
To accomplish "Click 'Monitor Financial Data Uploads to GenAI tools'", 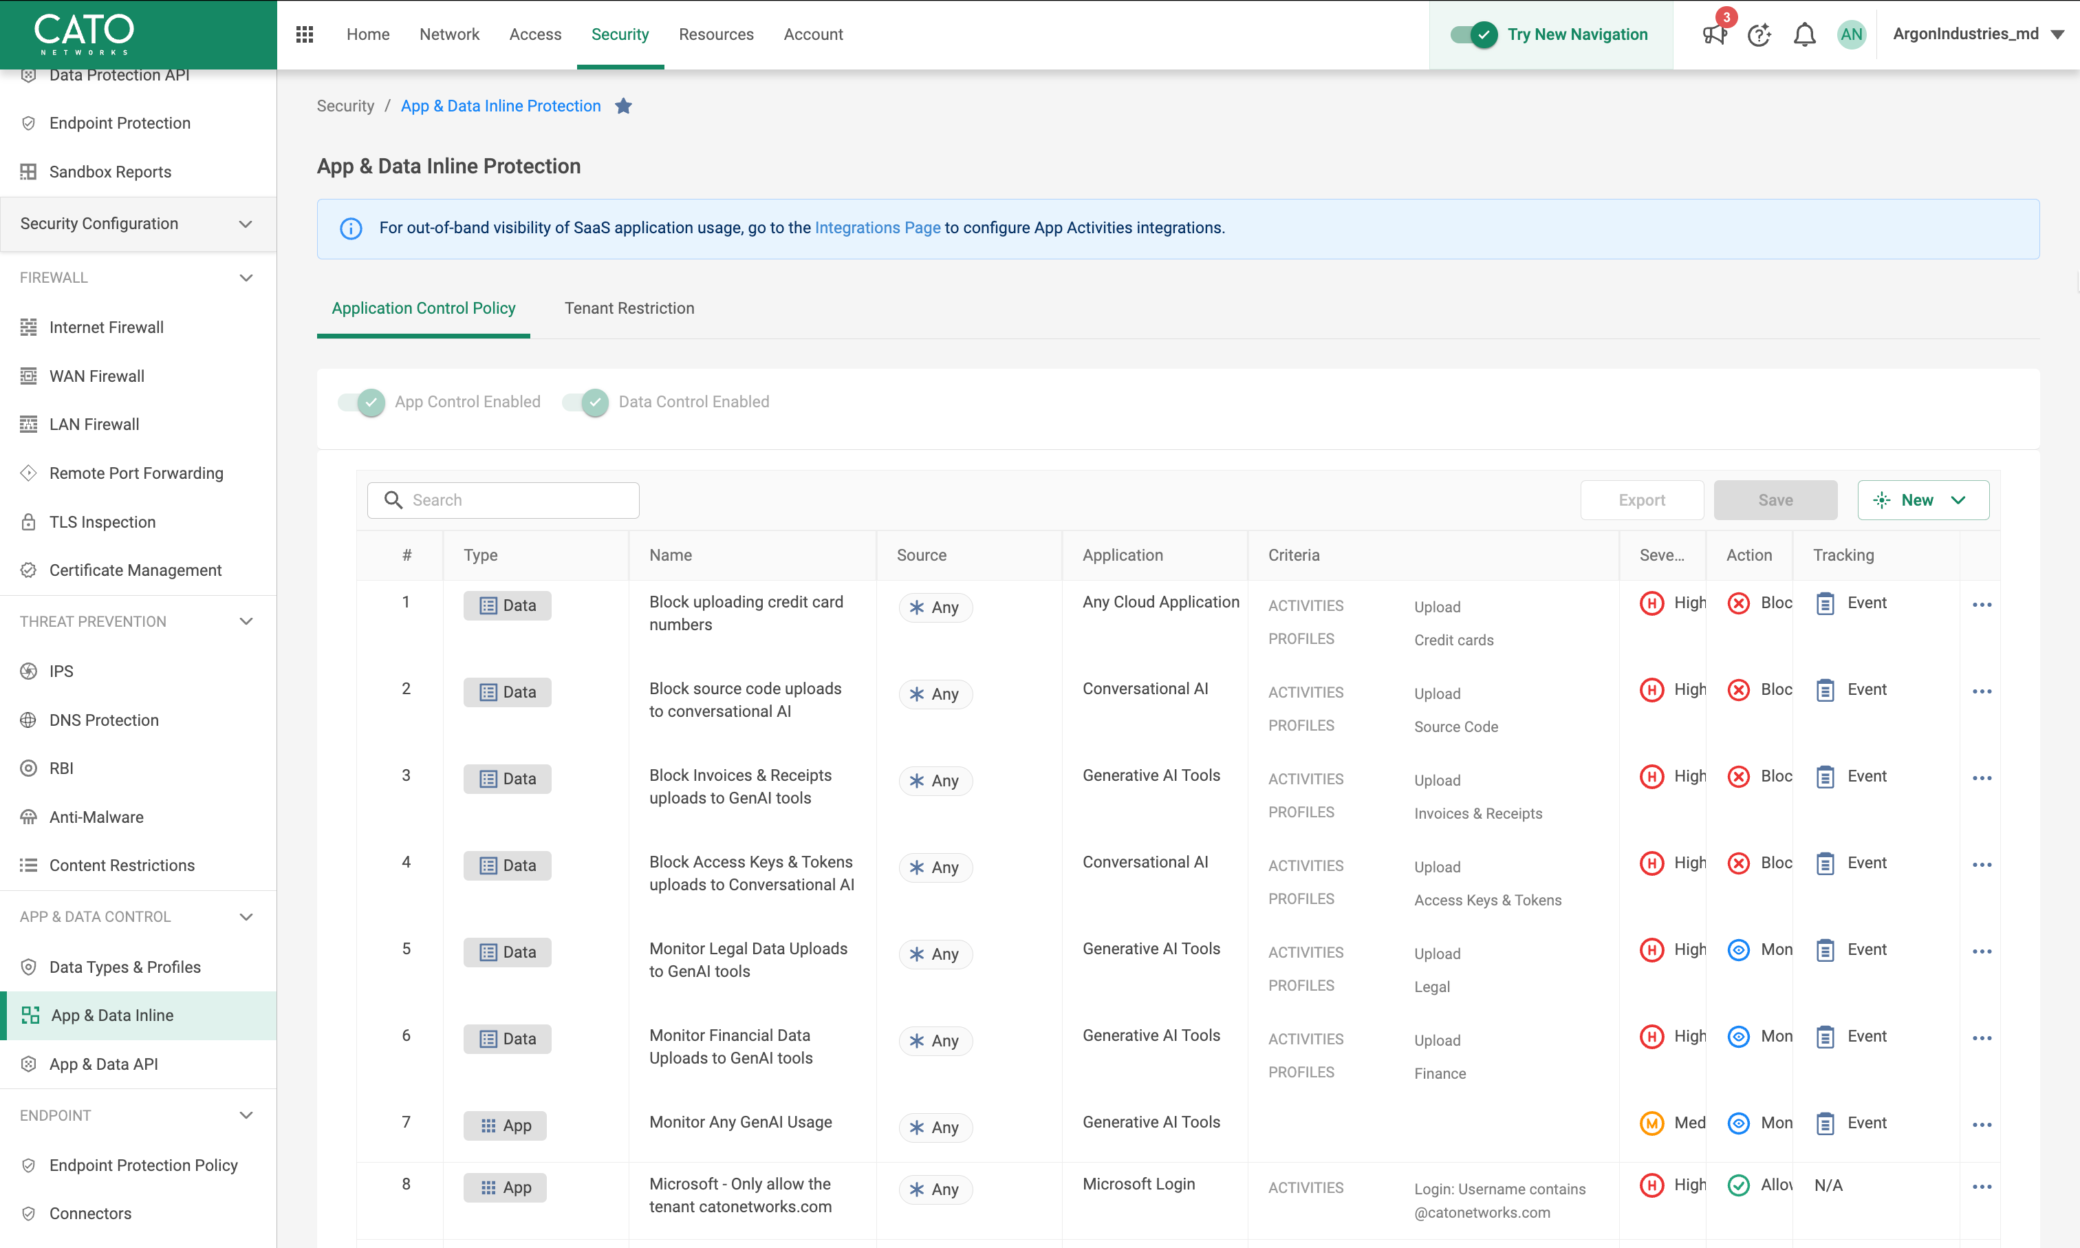I will click(x=731, y=1047).
